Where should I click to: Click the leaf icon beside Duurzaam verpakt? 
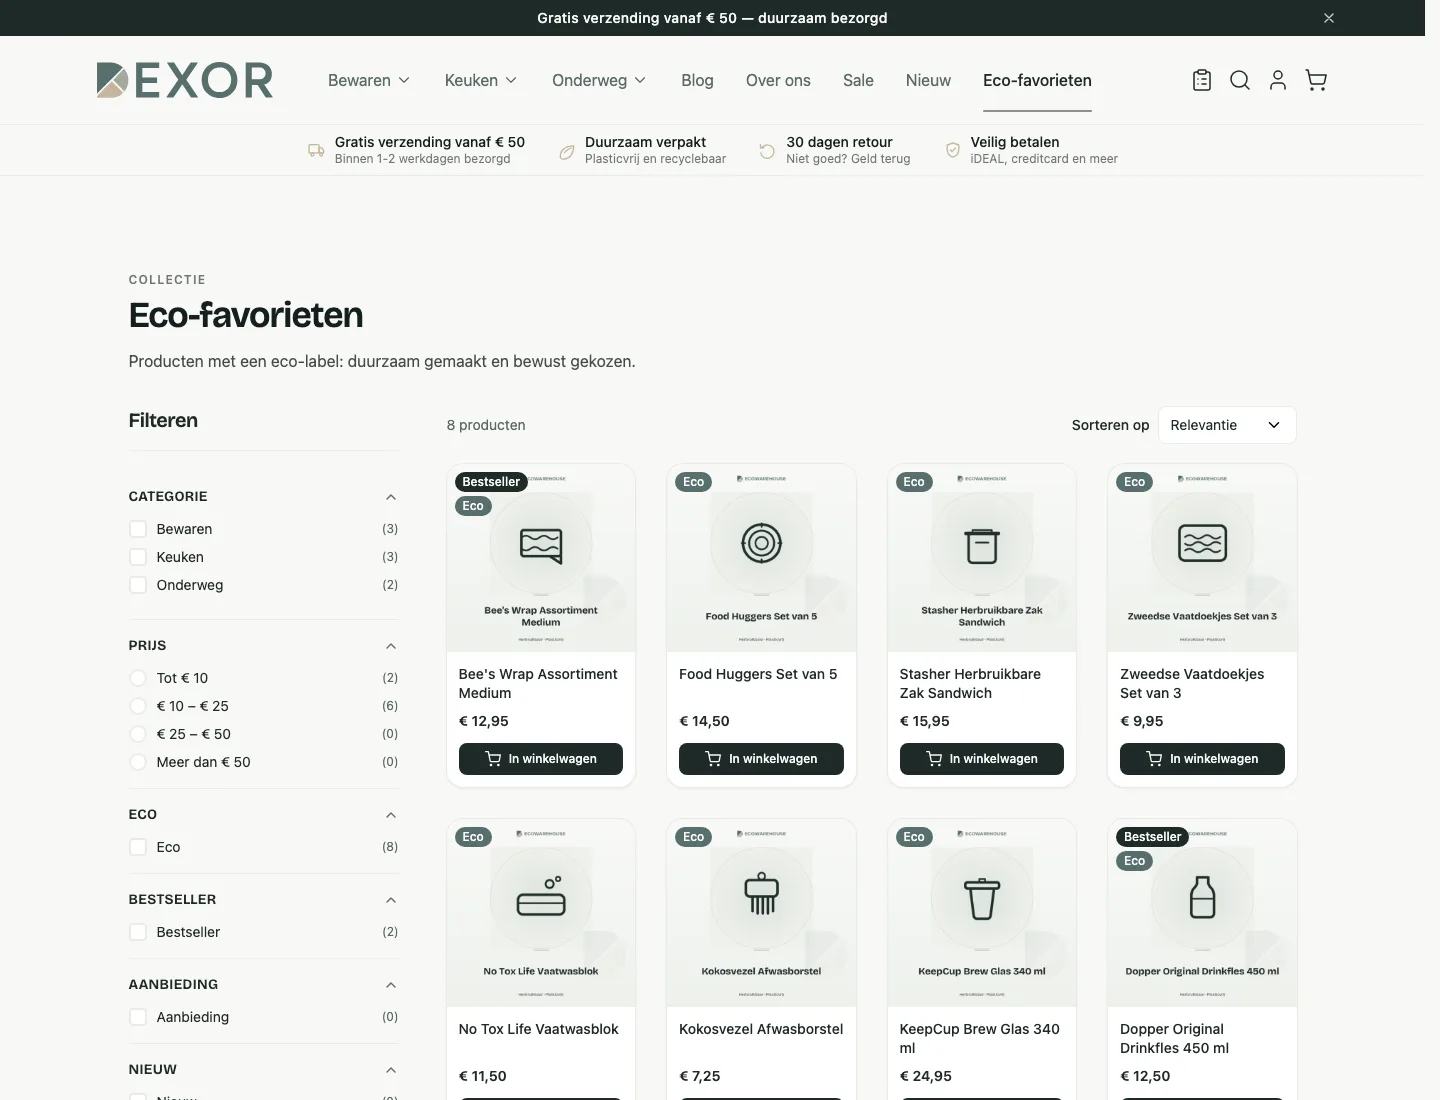click(566, 151)
